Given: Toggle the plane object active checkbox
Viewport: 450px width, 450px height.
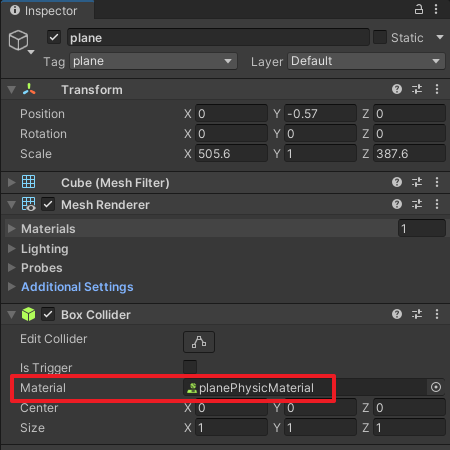Looking at the screenshot, I should (x=54, y=37).
